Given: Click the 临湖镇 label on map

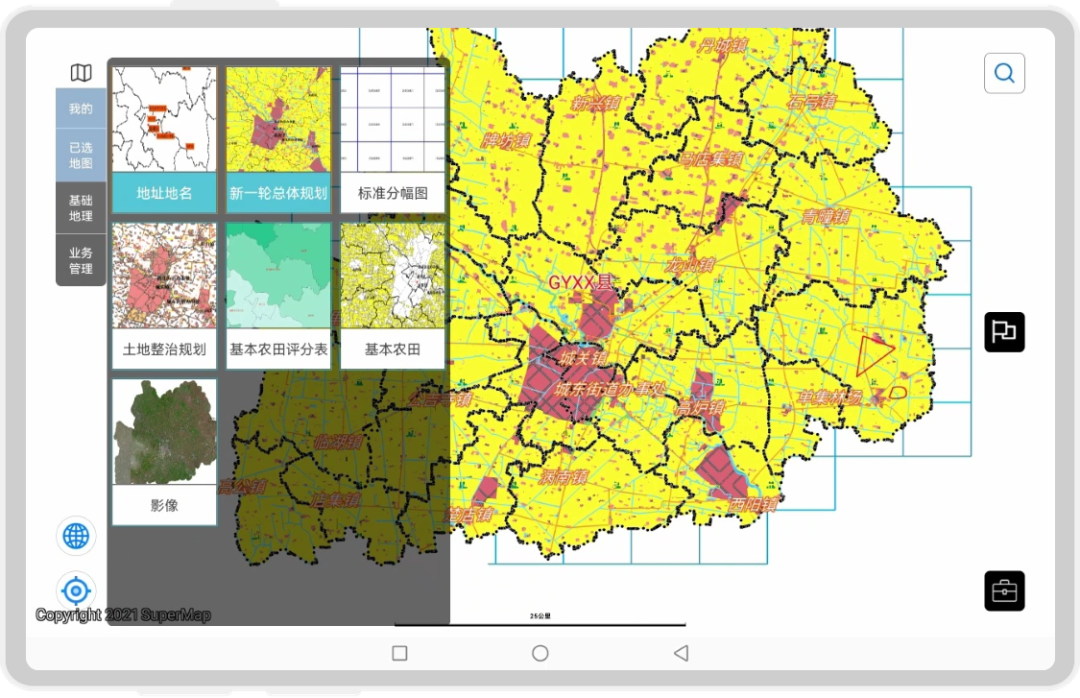Looking at the screenshot, I should (x=338, y=442).
